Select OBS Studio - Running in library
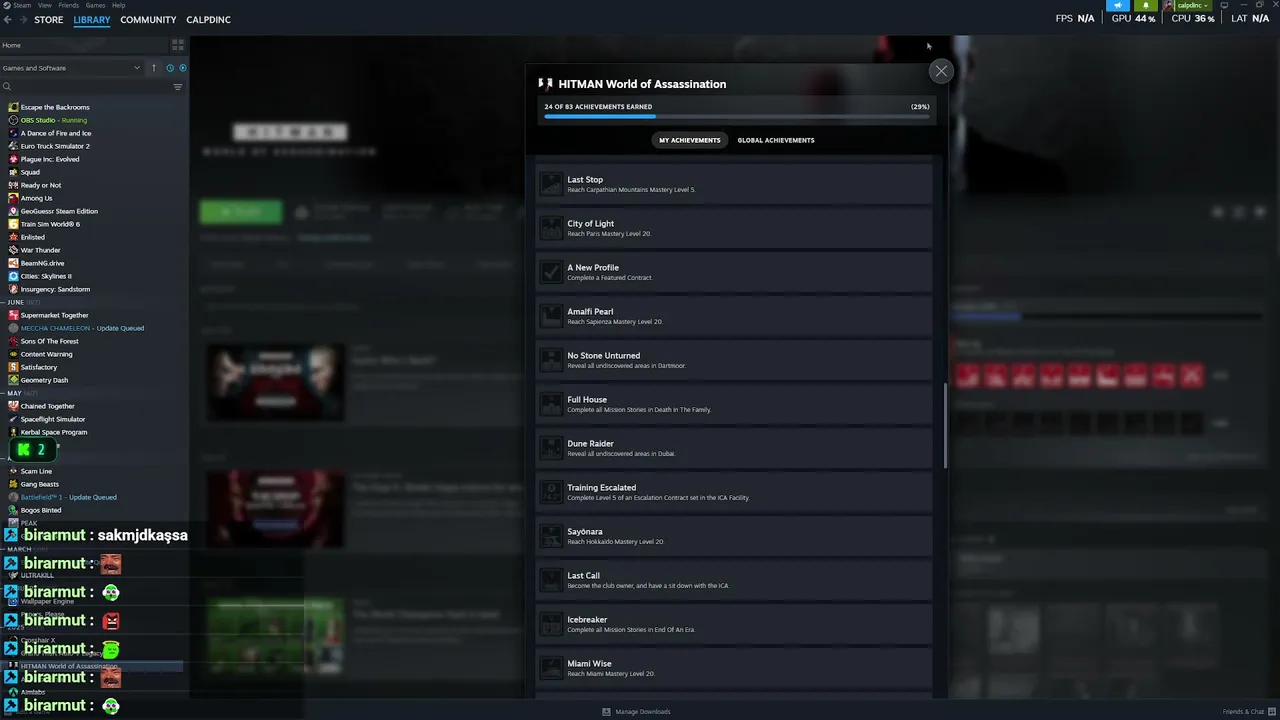1280x720 pixels. pyautogui.click(x=54, y=120)
